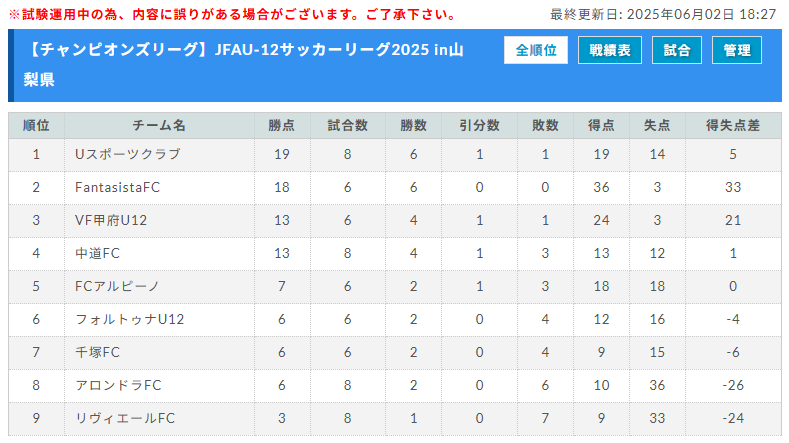Viewport: 789px width, 443px height.
Task: Click the 得点 column header
Action: [x=601, y=126]
